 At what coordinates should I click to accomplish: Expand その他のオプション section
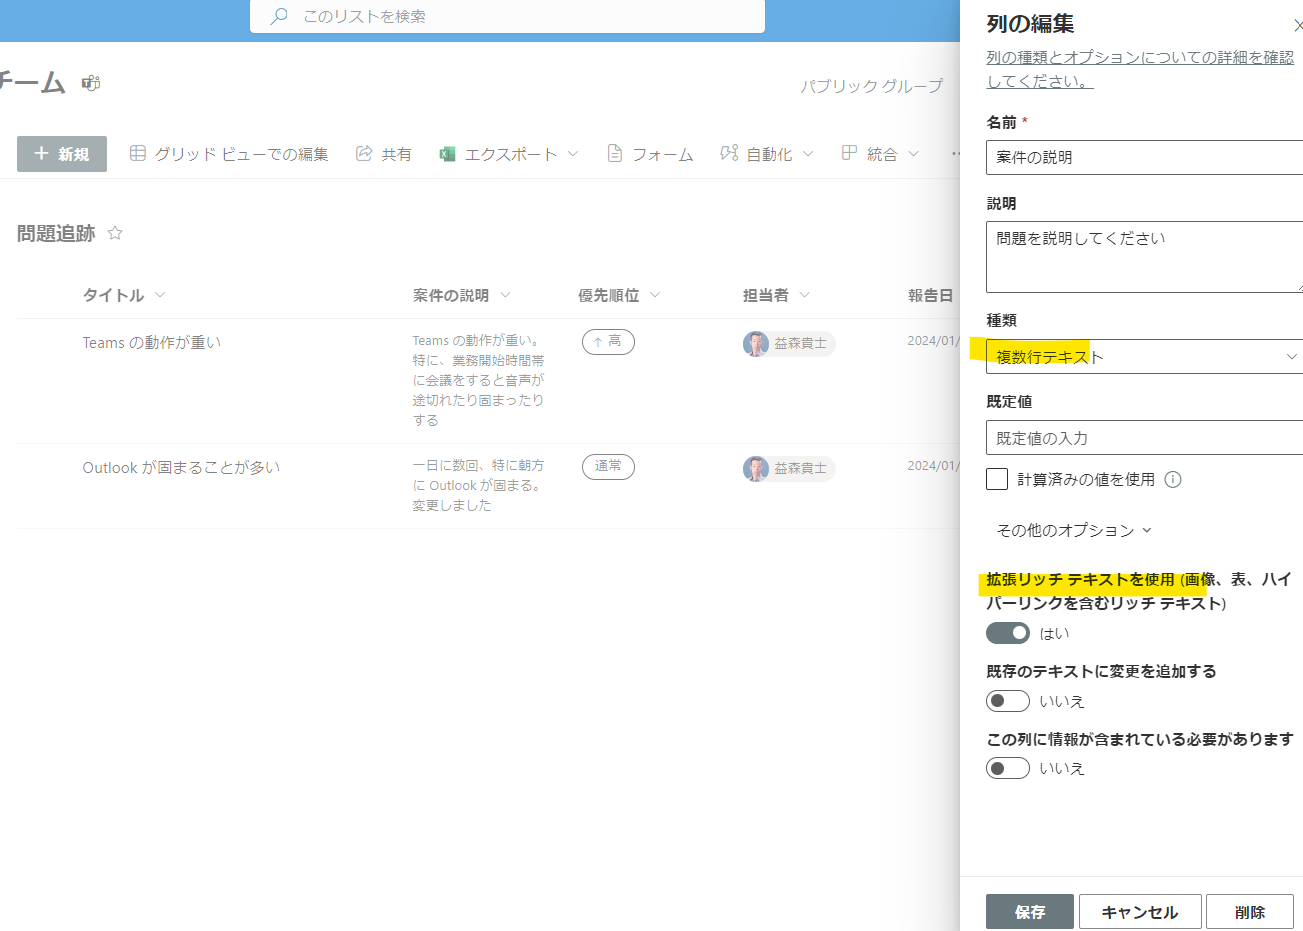coord(1074,530)
